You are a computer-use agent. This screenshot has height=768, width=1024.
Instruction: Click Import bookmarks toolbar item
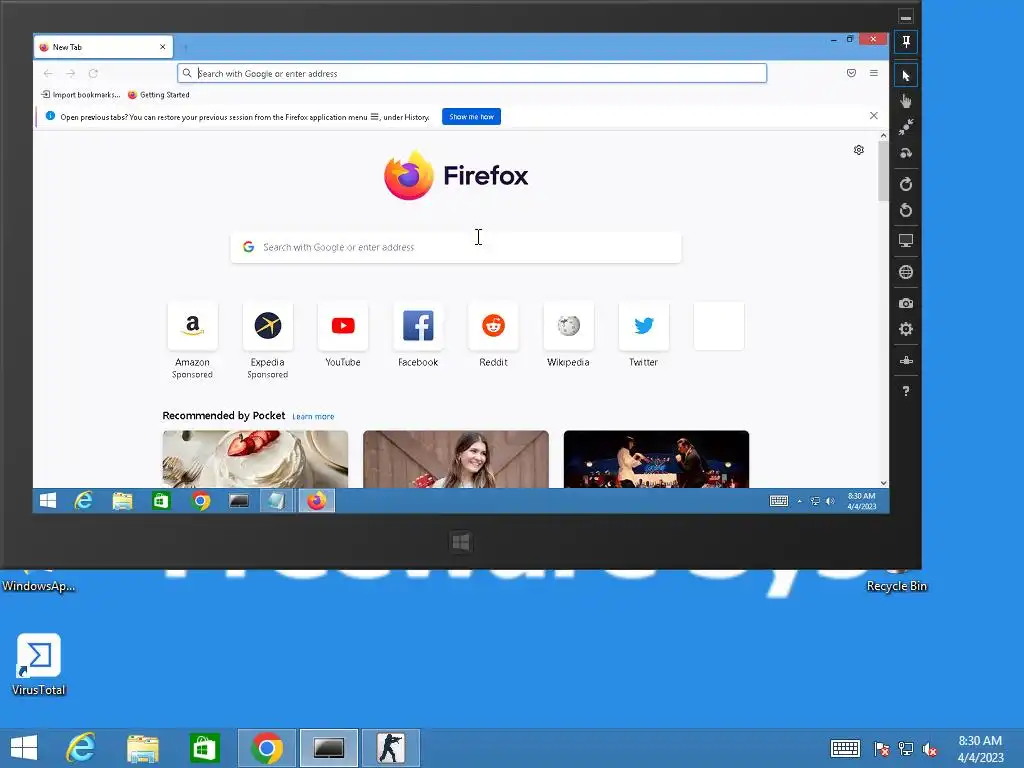tap(80, 95)
